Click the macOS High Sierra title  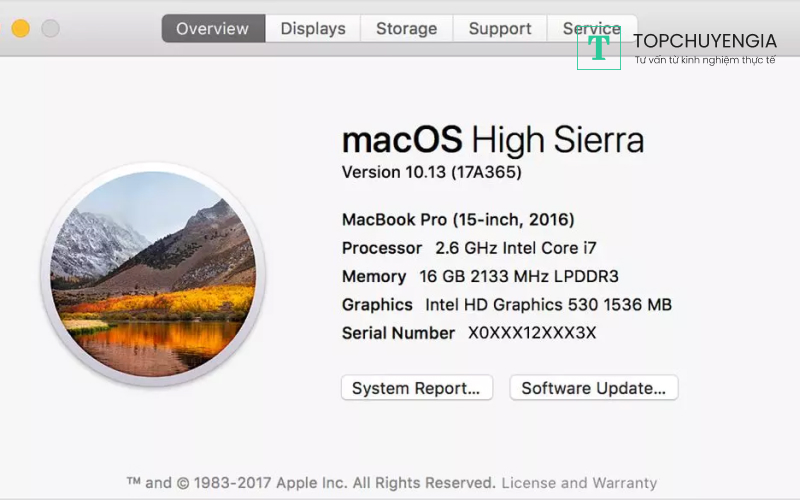(492, 139)
